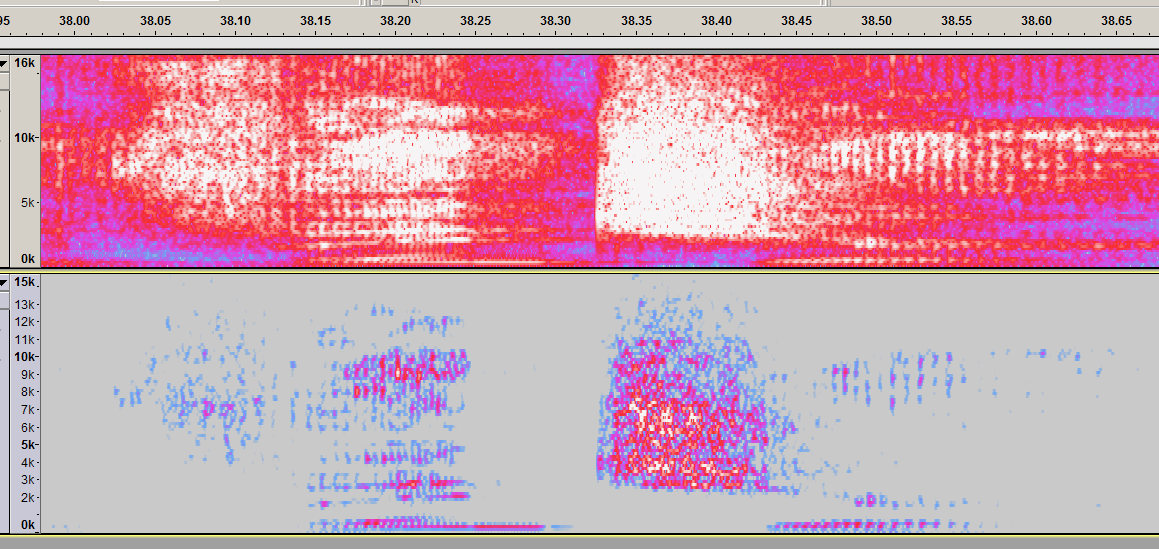Open the lower track's dropdown menu arrow
1159x549 pixels.
coord(4,282)
